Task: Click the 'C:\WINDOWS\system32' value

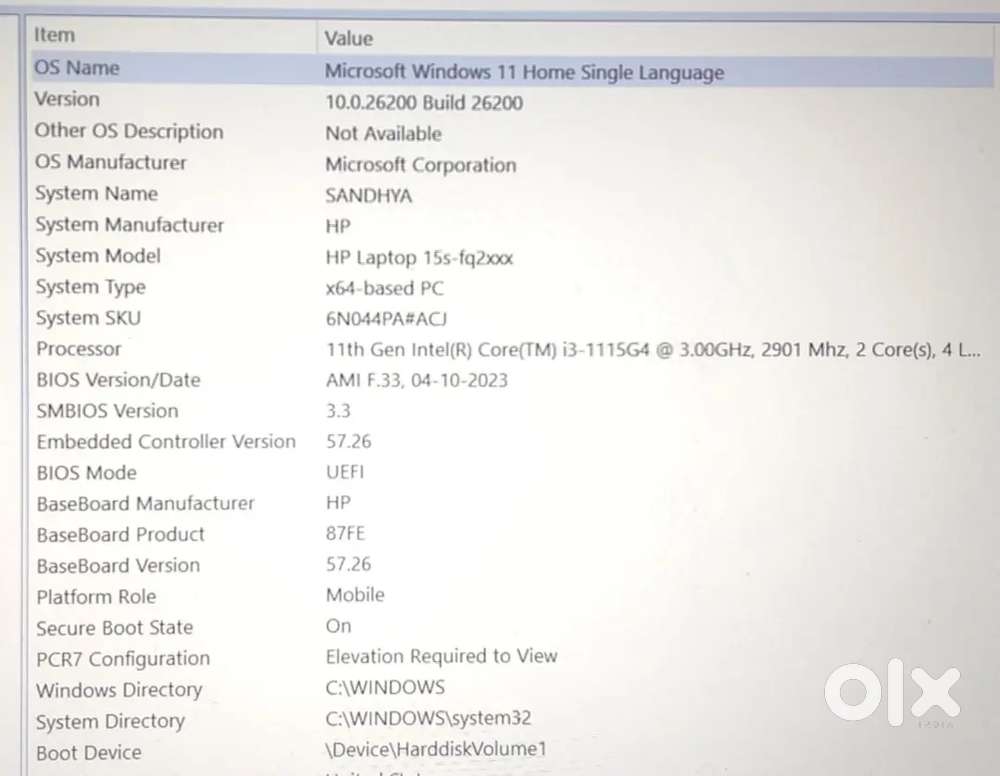Action: pos(428,719)
